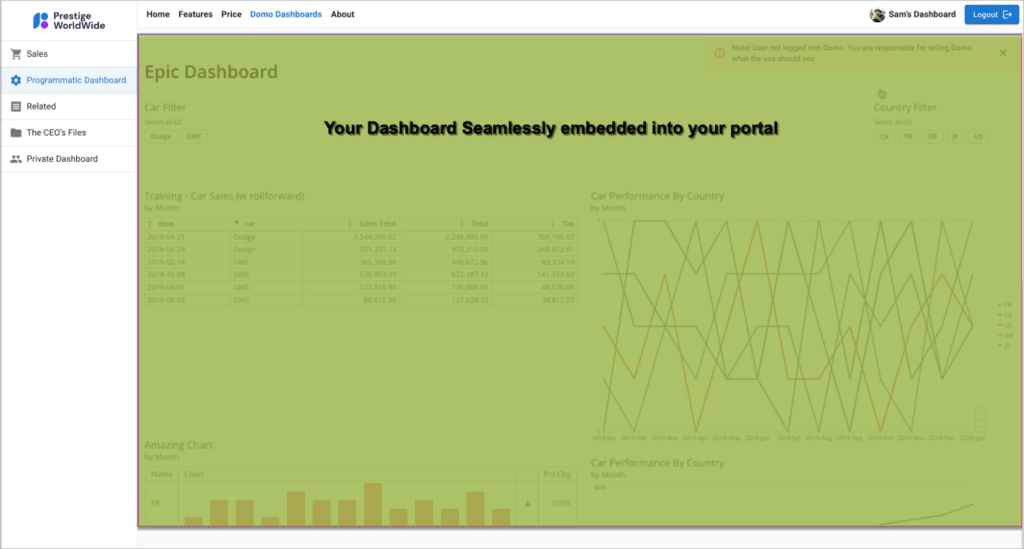Open the Home menu item

[x=157, y=14]
